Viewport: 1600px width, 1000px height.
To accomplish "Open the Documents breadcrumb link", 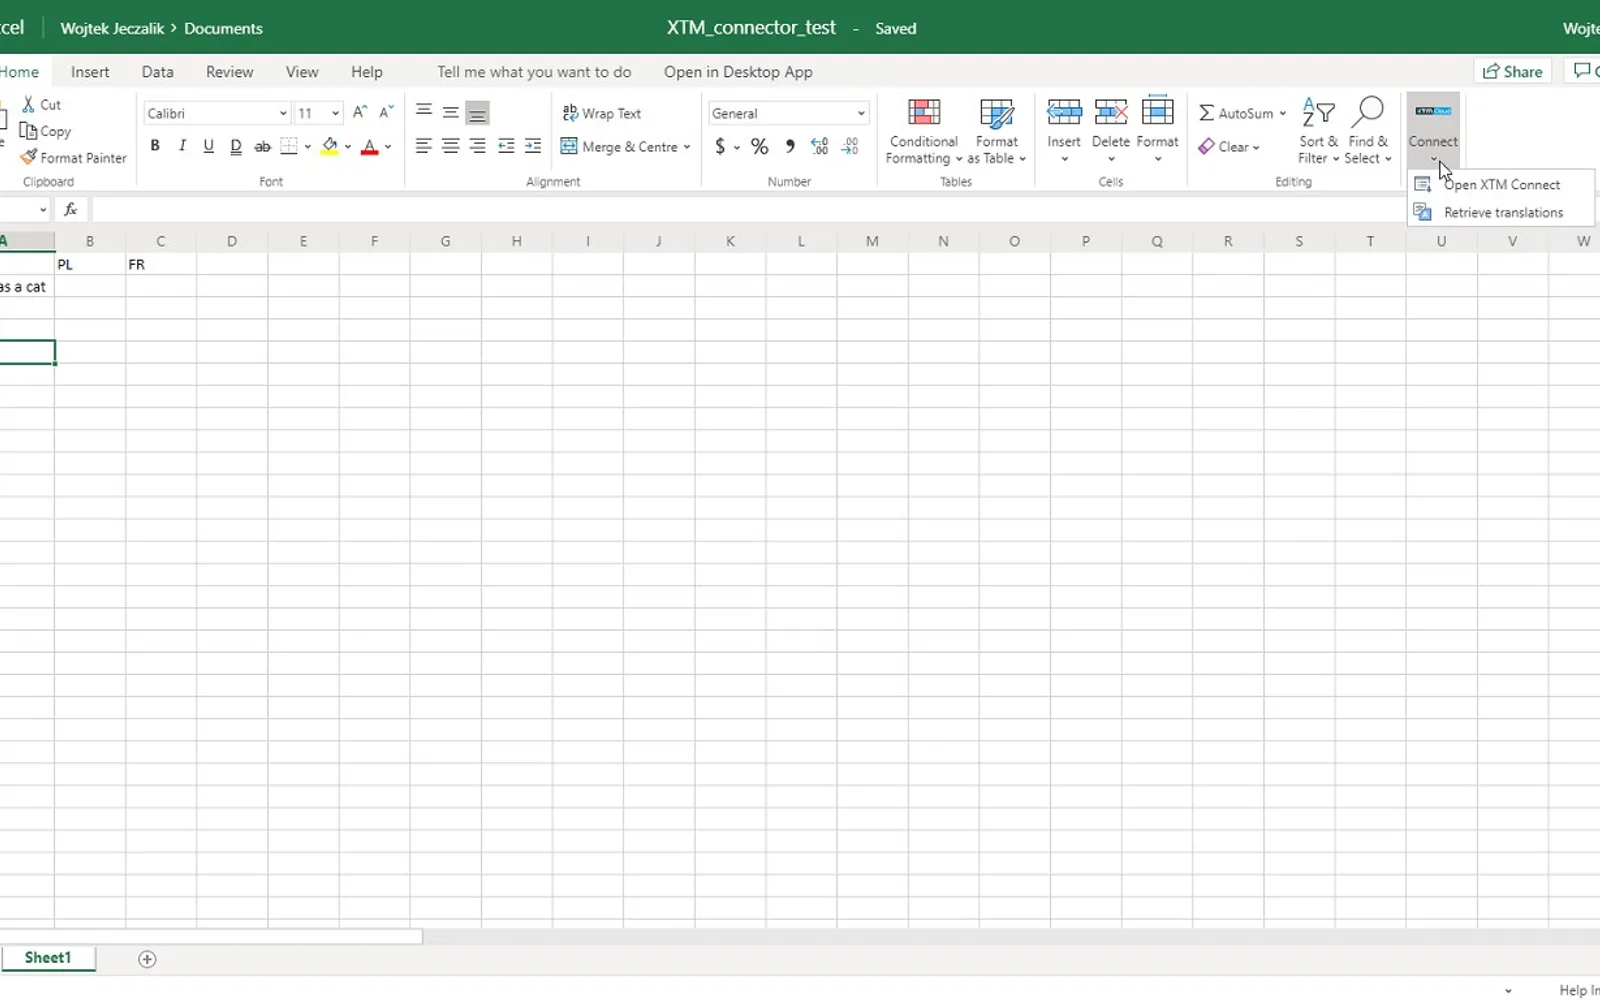I will [x=223, y=28].
